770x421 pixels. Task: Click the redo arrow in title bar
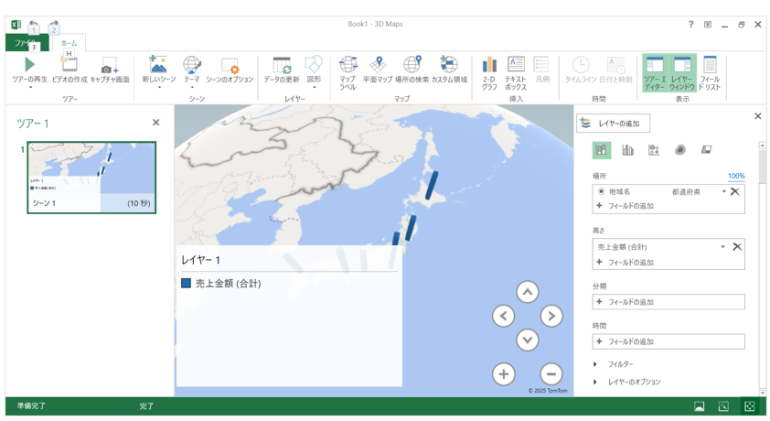[54, 24]
